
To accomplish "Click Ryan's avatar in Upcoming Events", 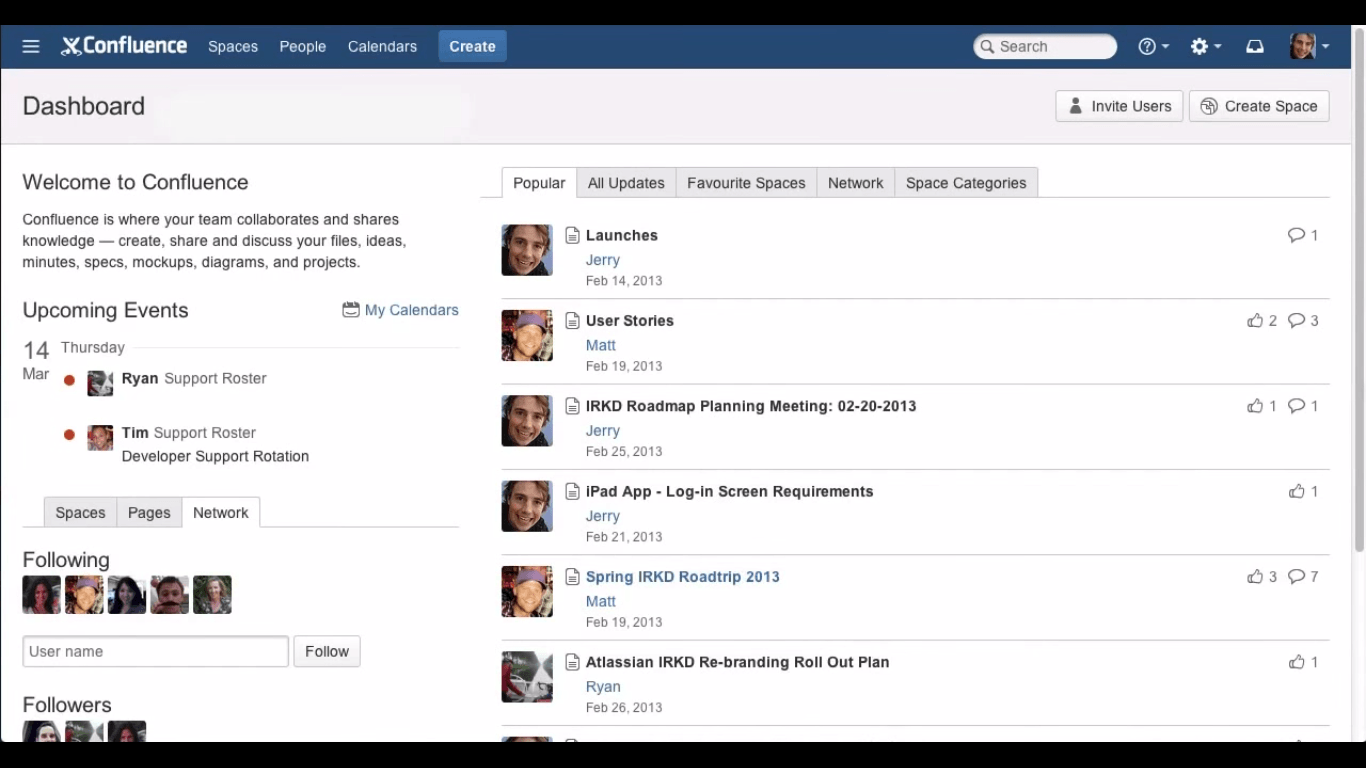I will tap(100, 383).
